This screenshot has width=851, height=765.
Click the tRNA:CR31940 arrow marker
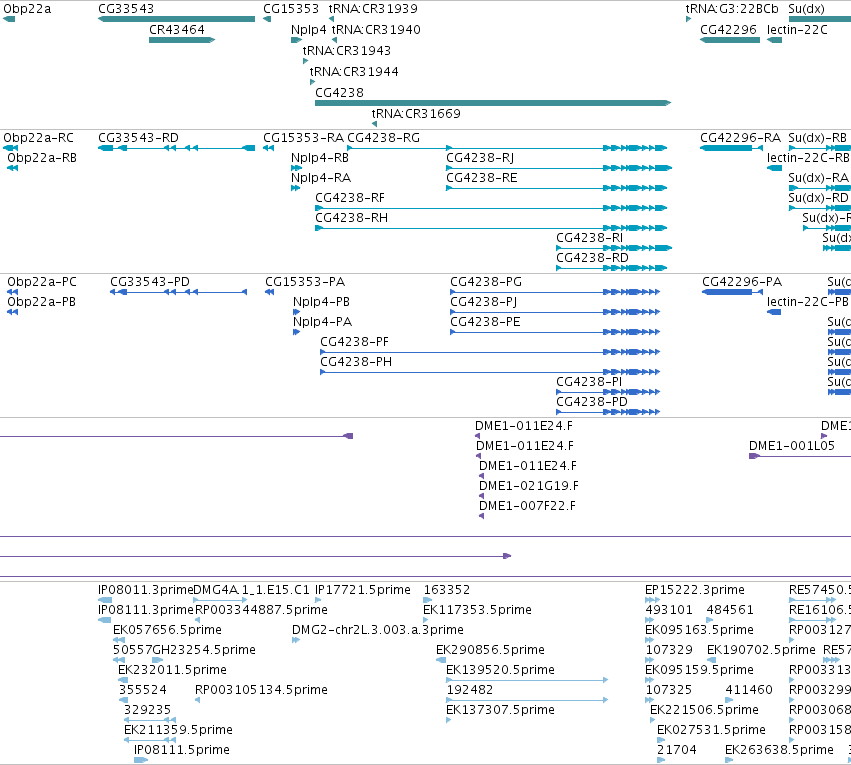(x=334, y=40)
